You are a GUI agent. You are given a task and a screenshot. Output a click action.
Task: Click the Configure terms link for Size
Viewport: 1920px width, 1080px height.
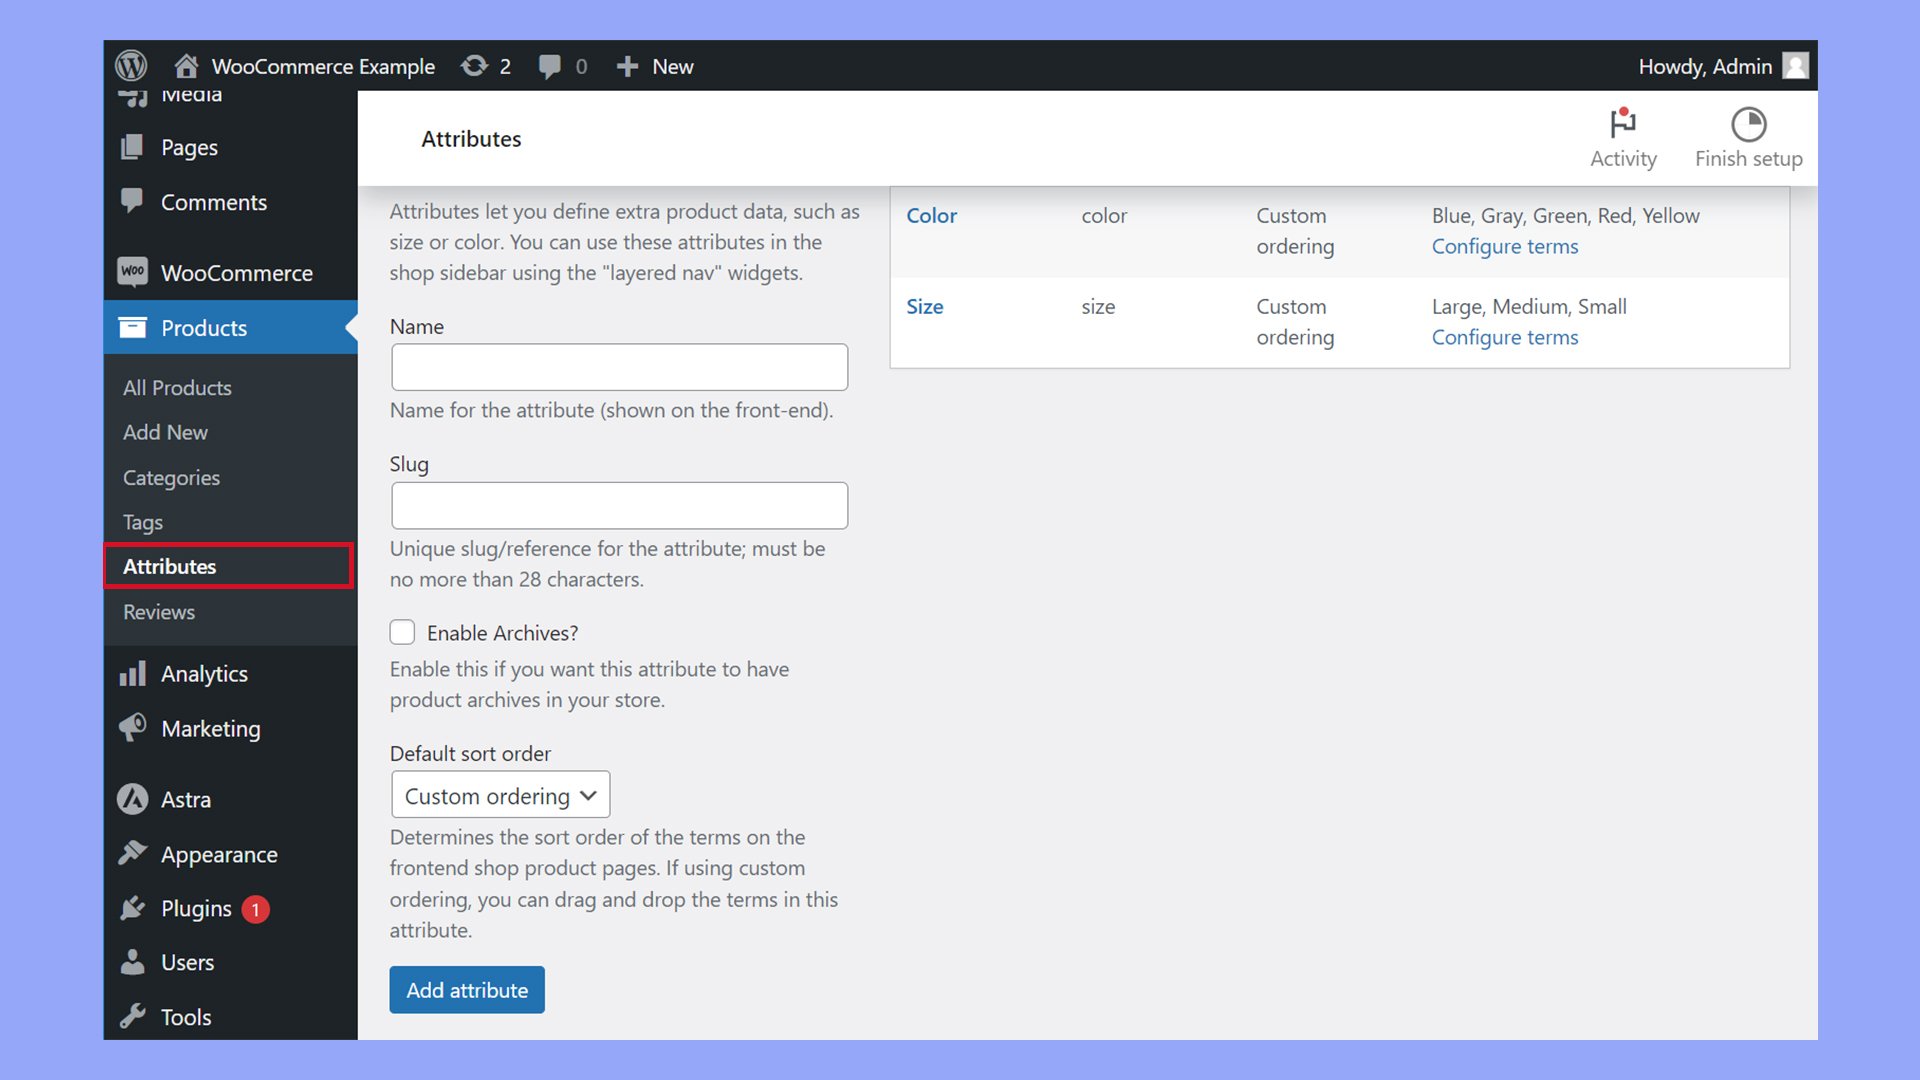coord(1505,336)
